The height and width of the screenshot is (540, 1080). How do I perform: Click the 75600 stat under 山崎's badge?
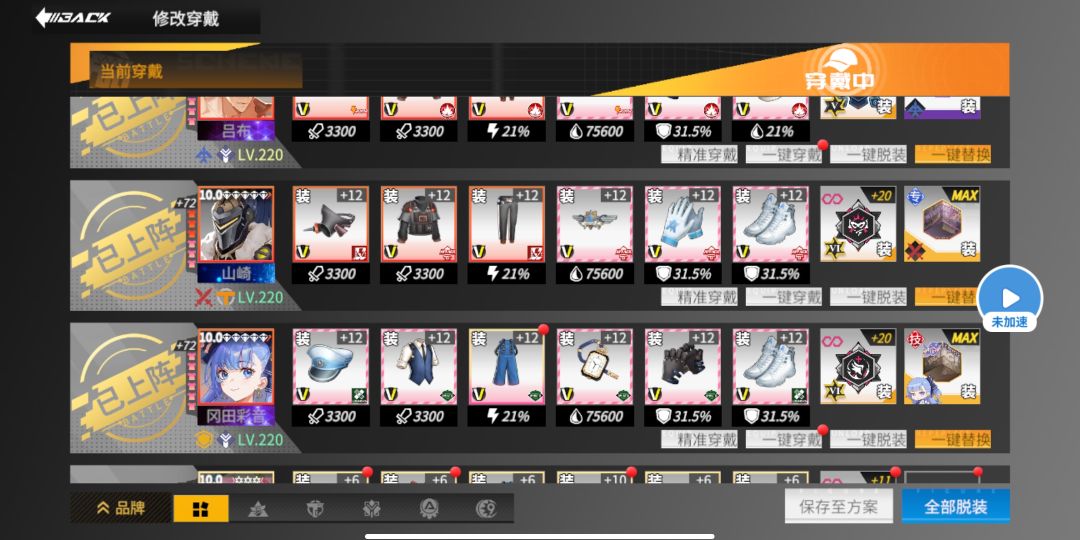(595, 273)
